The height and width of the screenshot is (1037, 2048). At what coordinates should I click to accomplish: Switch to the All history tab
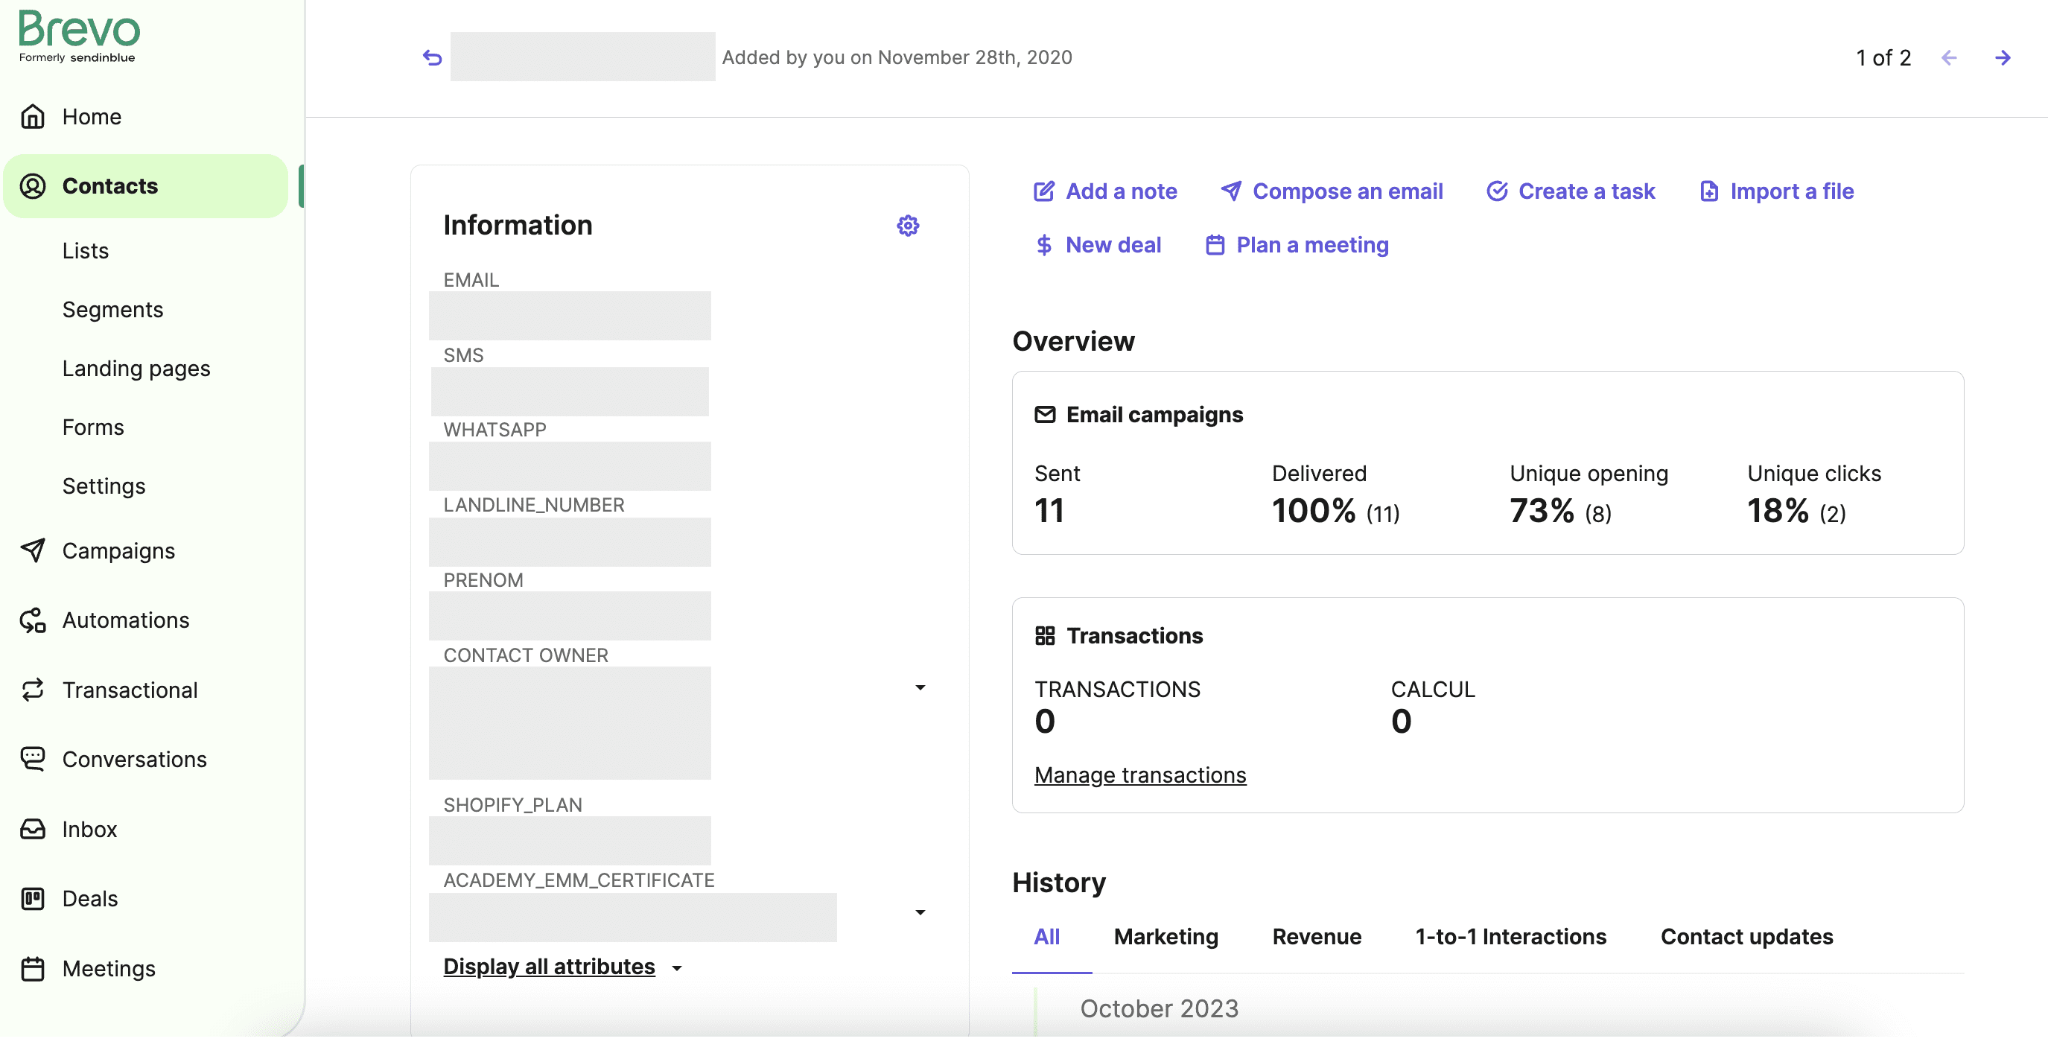tap(1047, 937)
